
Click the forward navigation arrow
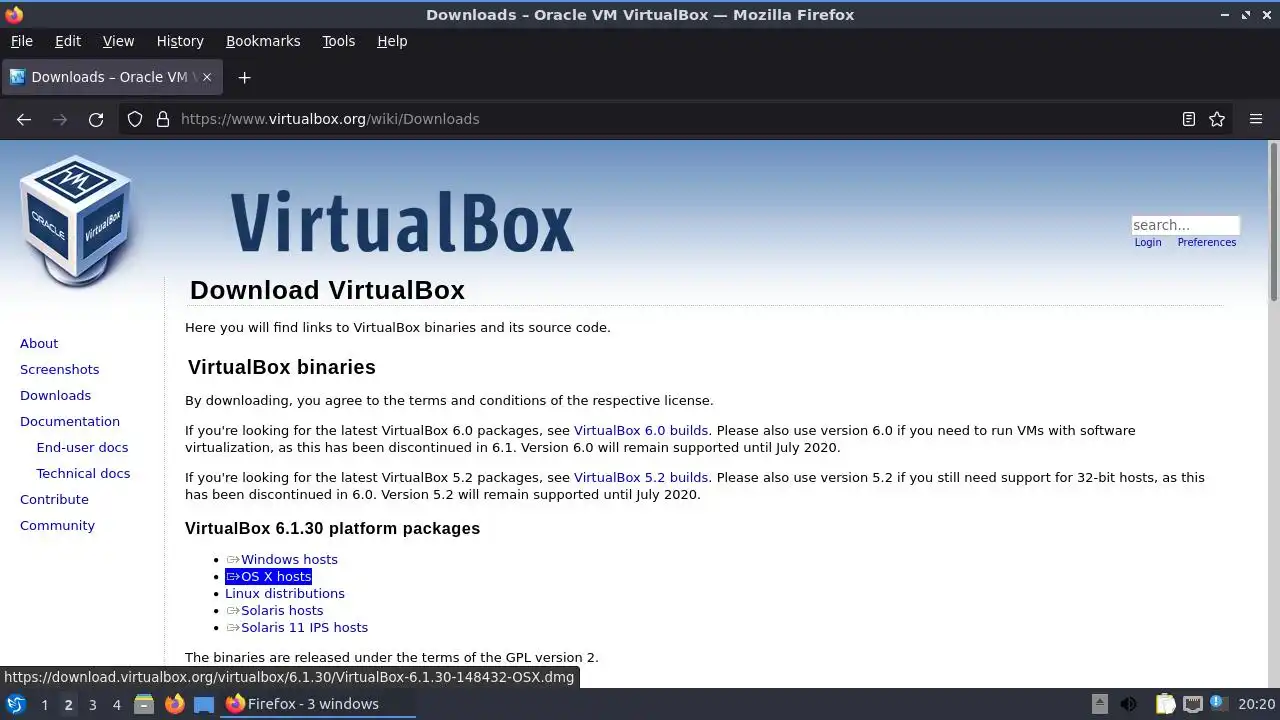[x=60, y=119]
